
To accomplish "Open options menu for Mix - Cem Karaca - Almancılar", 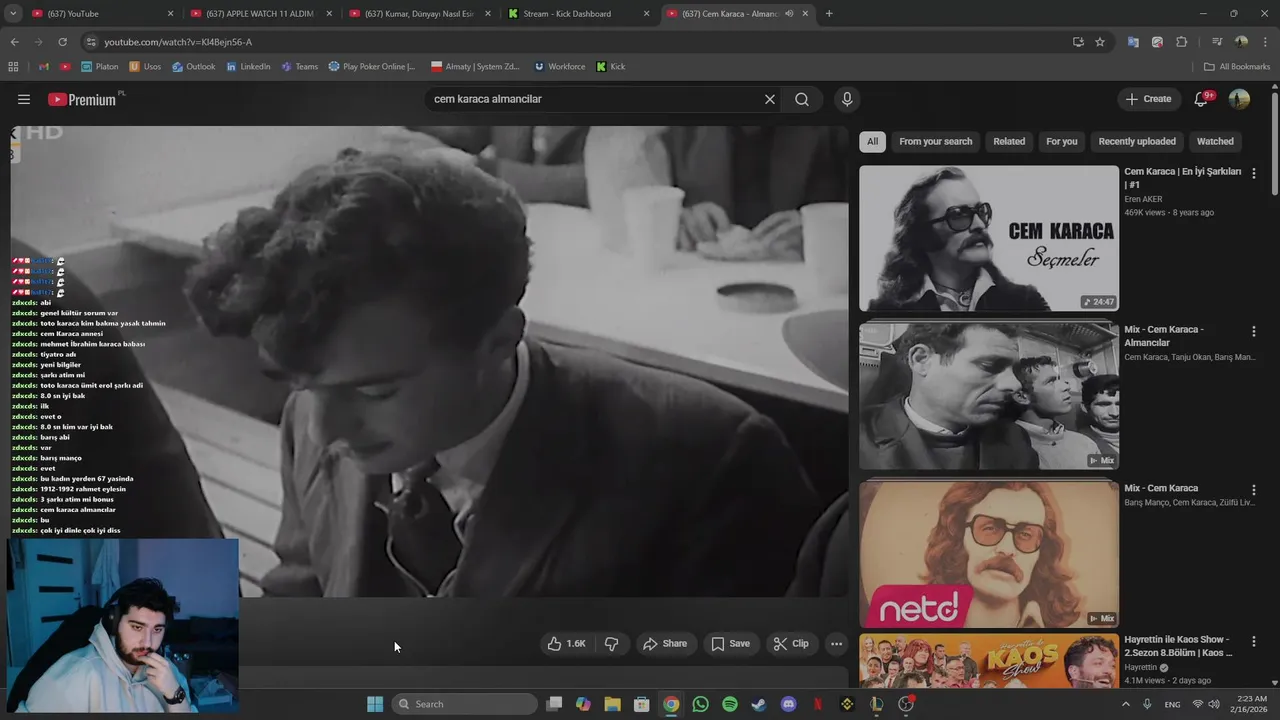I will coord(1253,331).
